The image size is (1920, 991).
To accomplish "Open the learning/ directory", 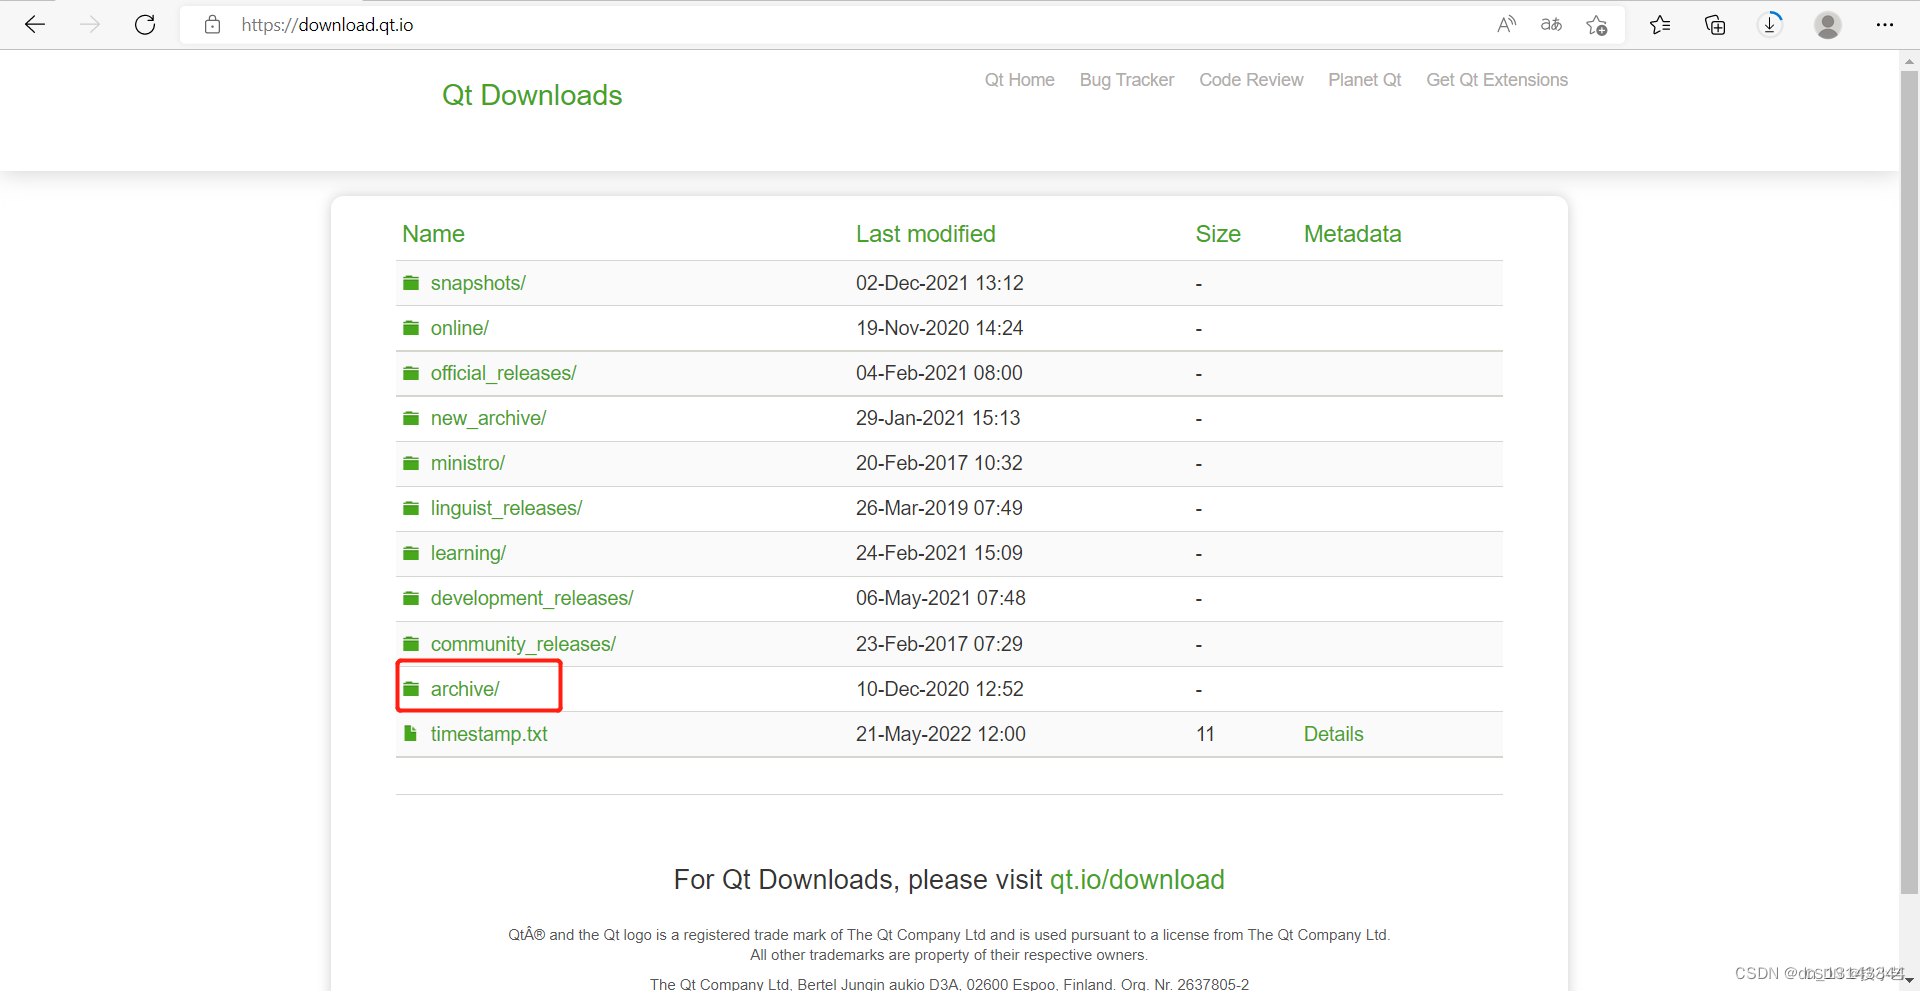I will point(468,553).
